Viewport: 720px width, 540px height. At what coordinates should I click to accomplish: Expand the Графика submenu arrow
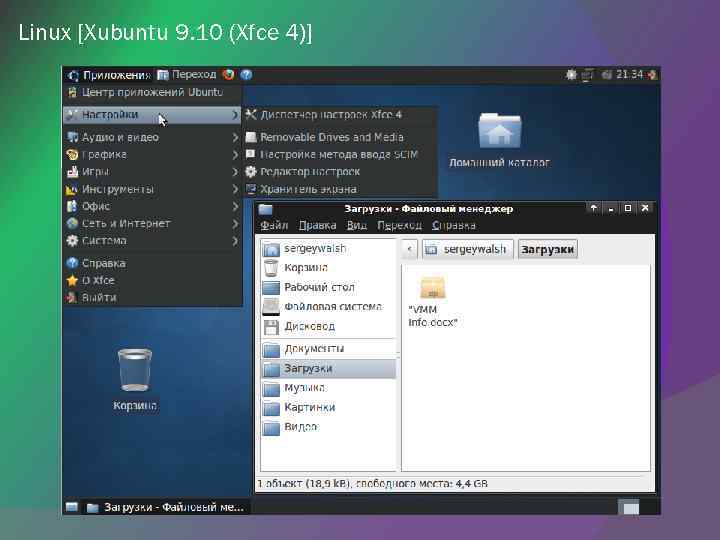click(235, 155)
